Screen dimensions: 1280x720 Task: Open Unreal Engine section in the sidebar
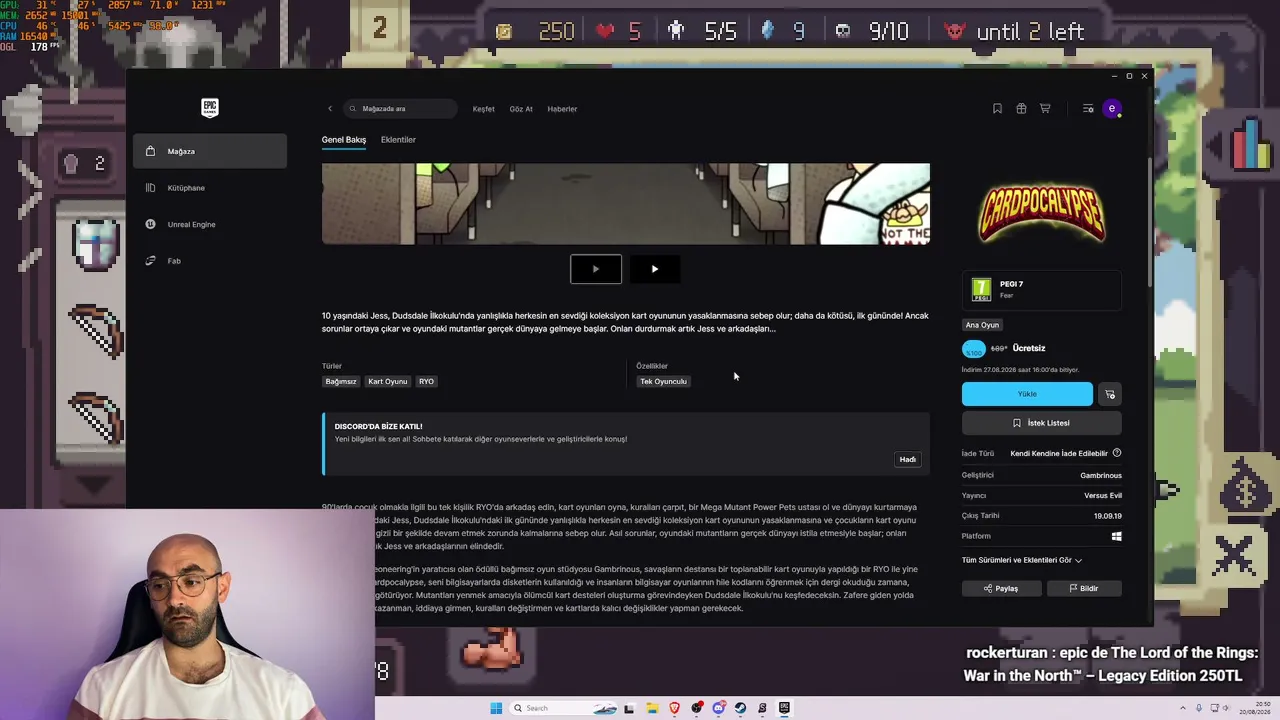(x=210, y=224)
